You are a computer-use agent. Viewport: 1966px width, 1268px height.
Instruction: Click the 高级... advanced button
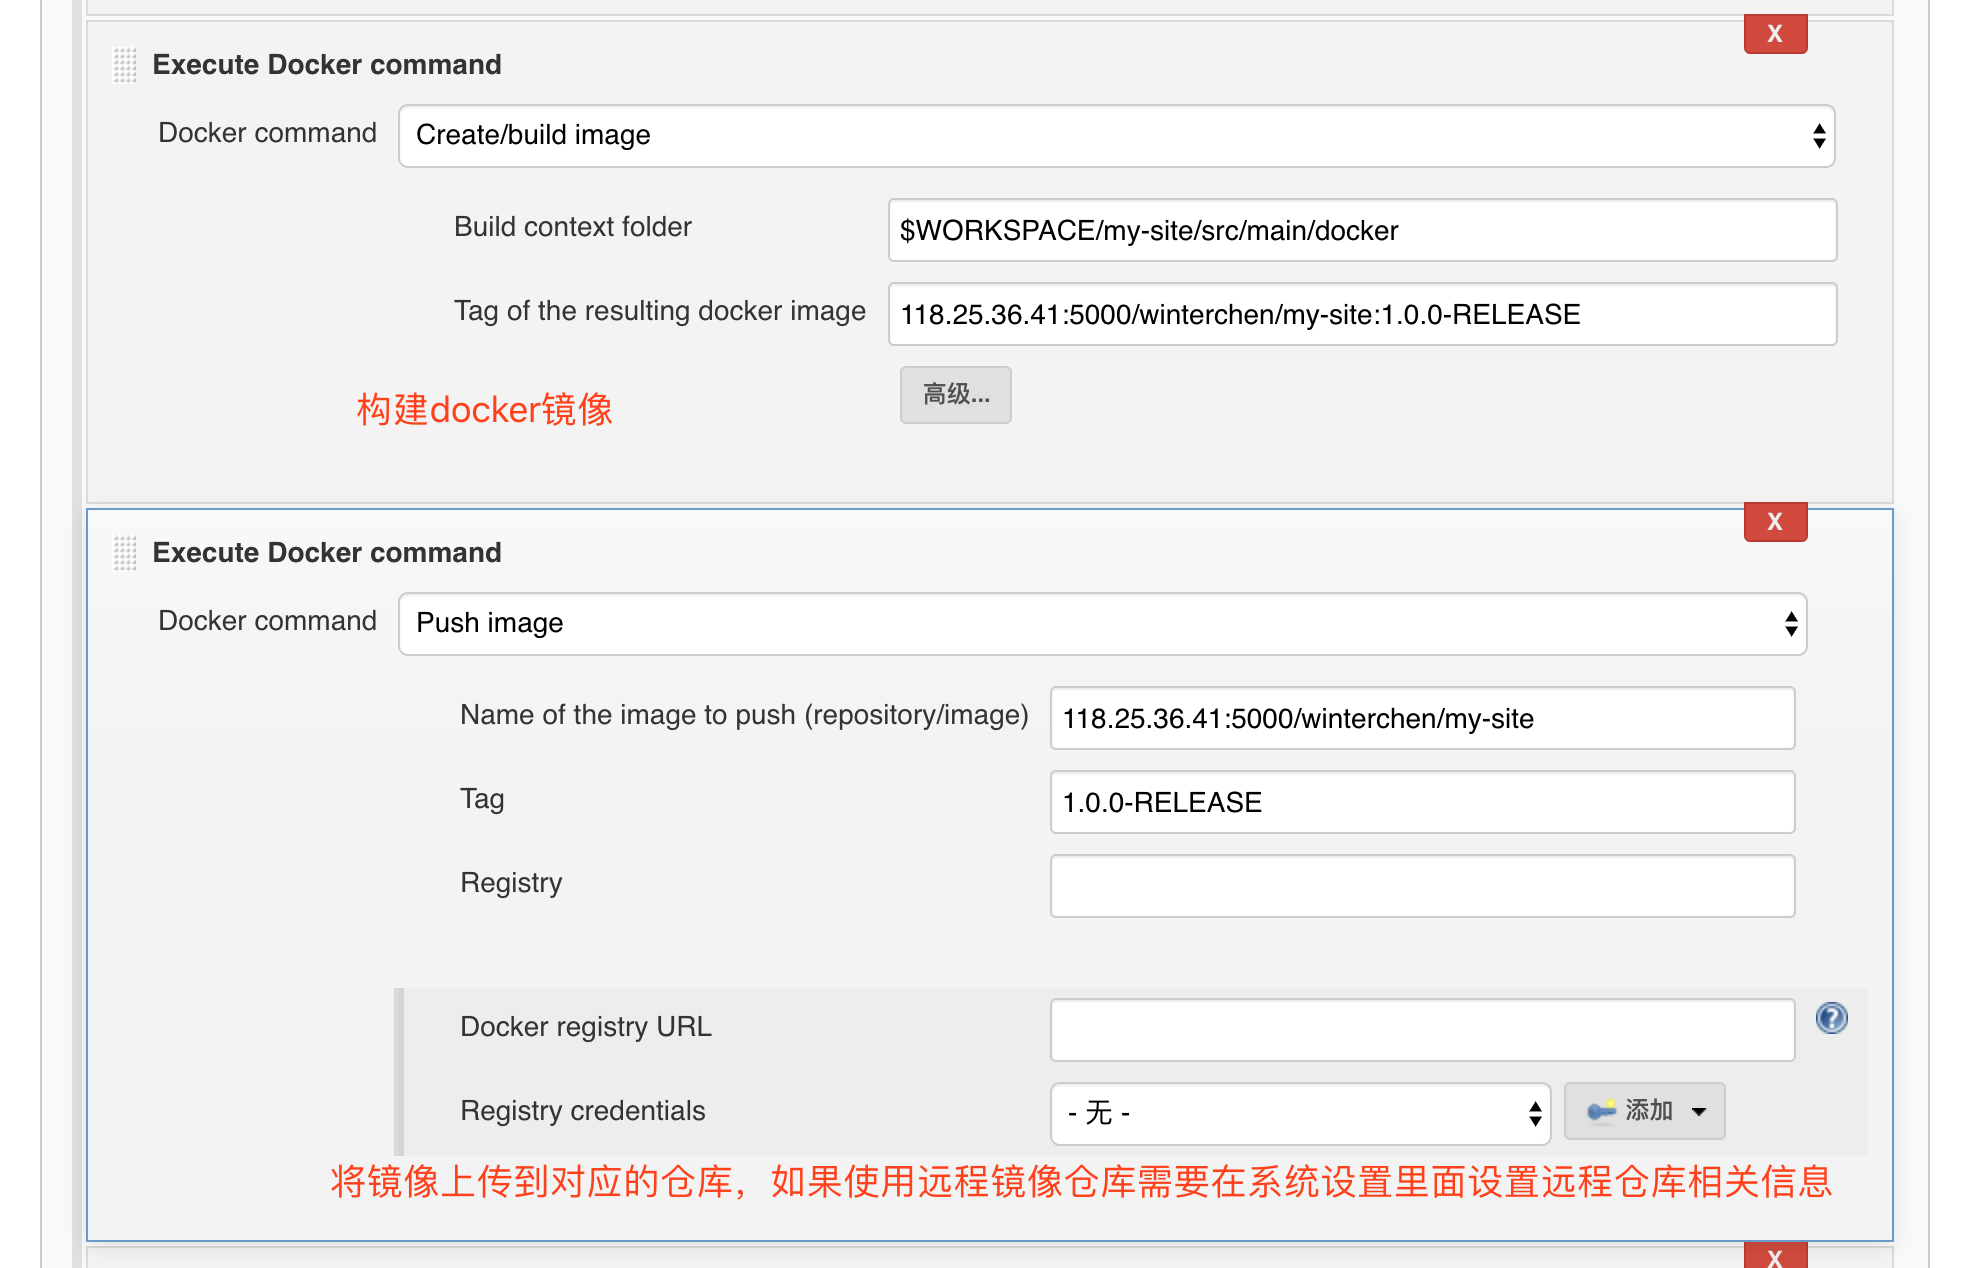pyautogui.click(x=955, y=395)
